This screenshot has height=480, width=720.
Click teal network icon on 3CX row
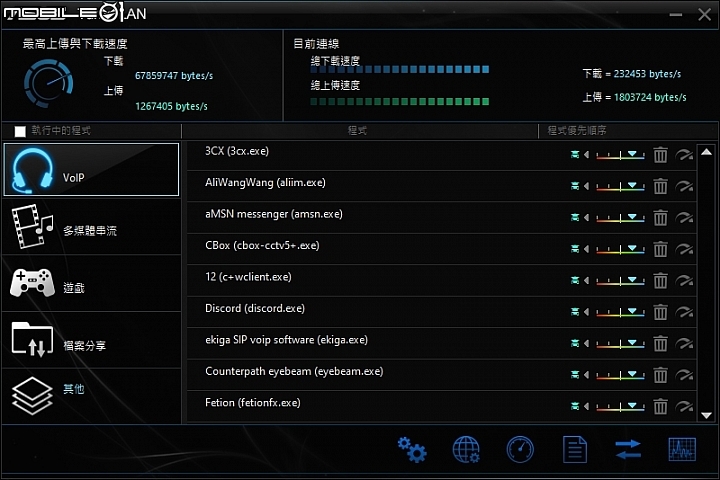click(575, 155)
